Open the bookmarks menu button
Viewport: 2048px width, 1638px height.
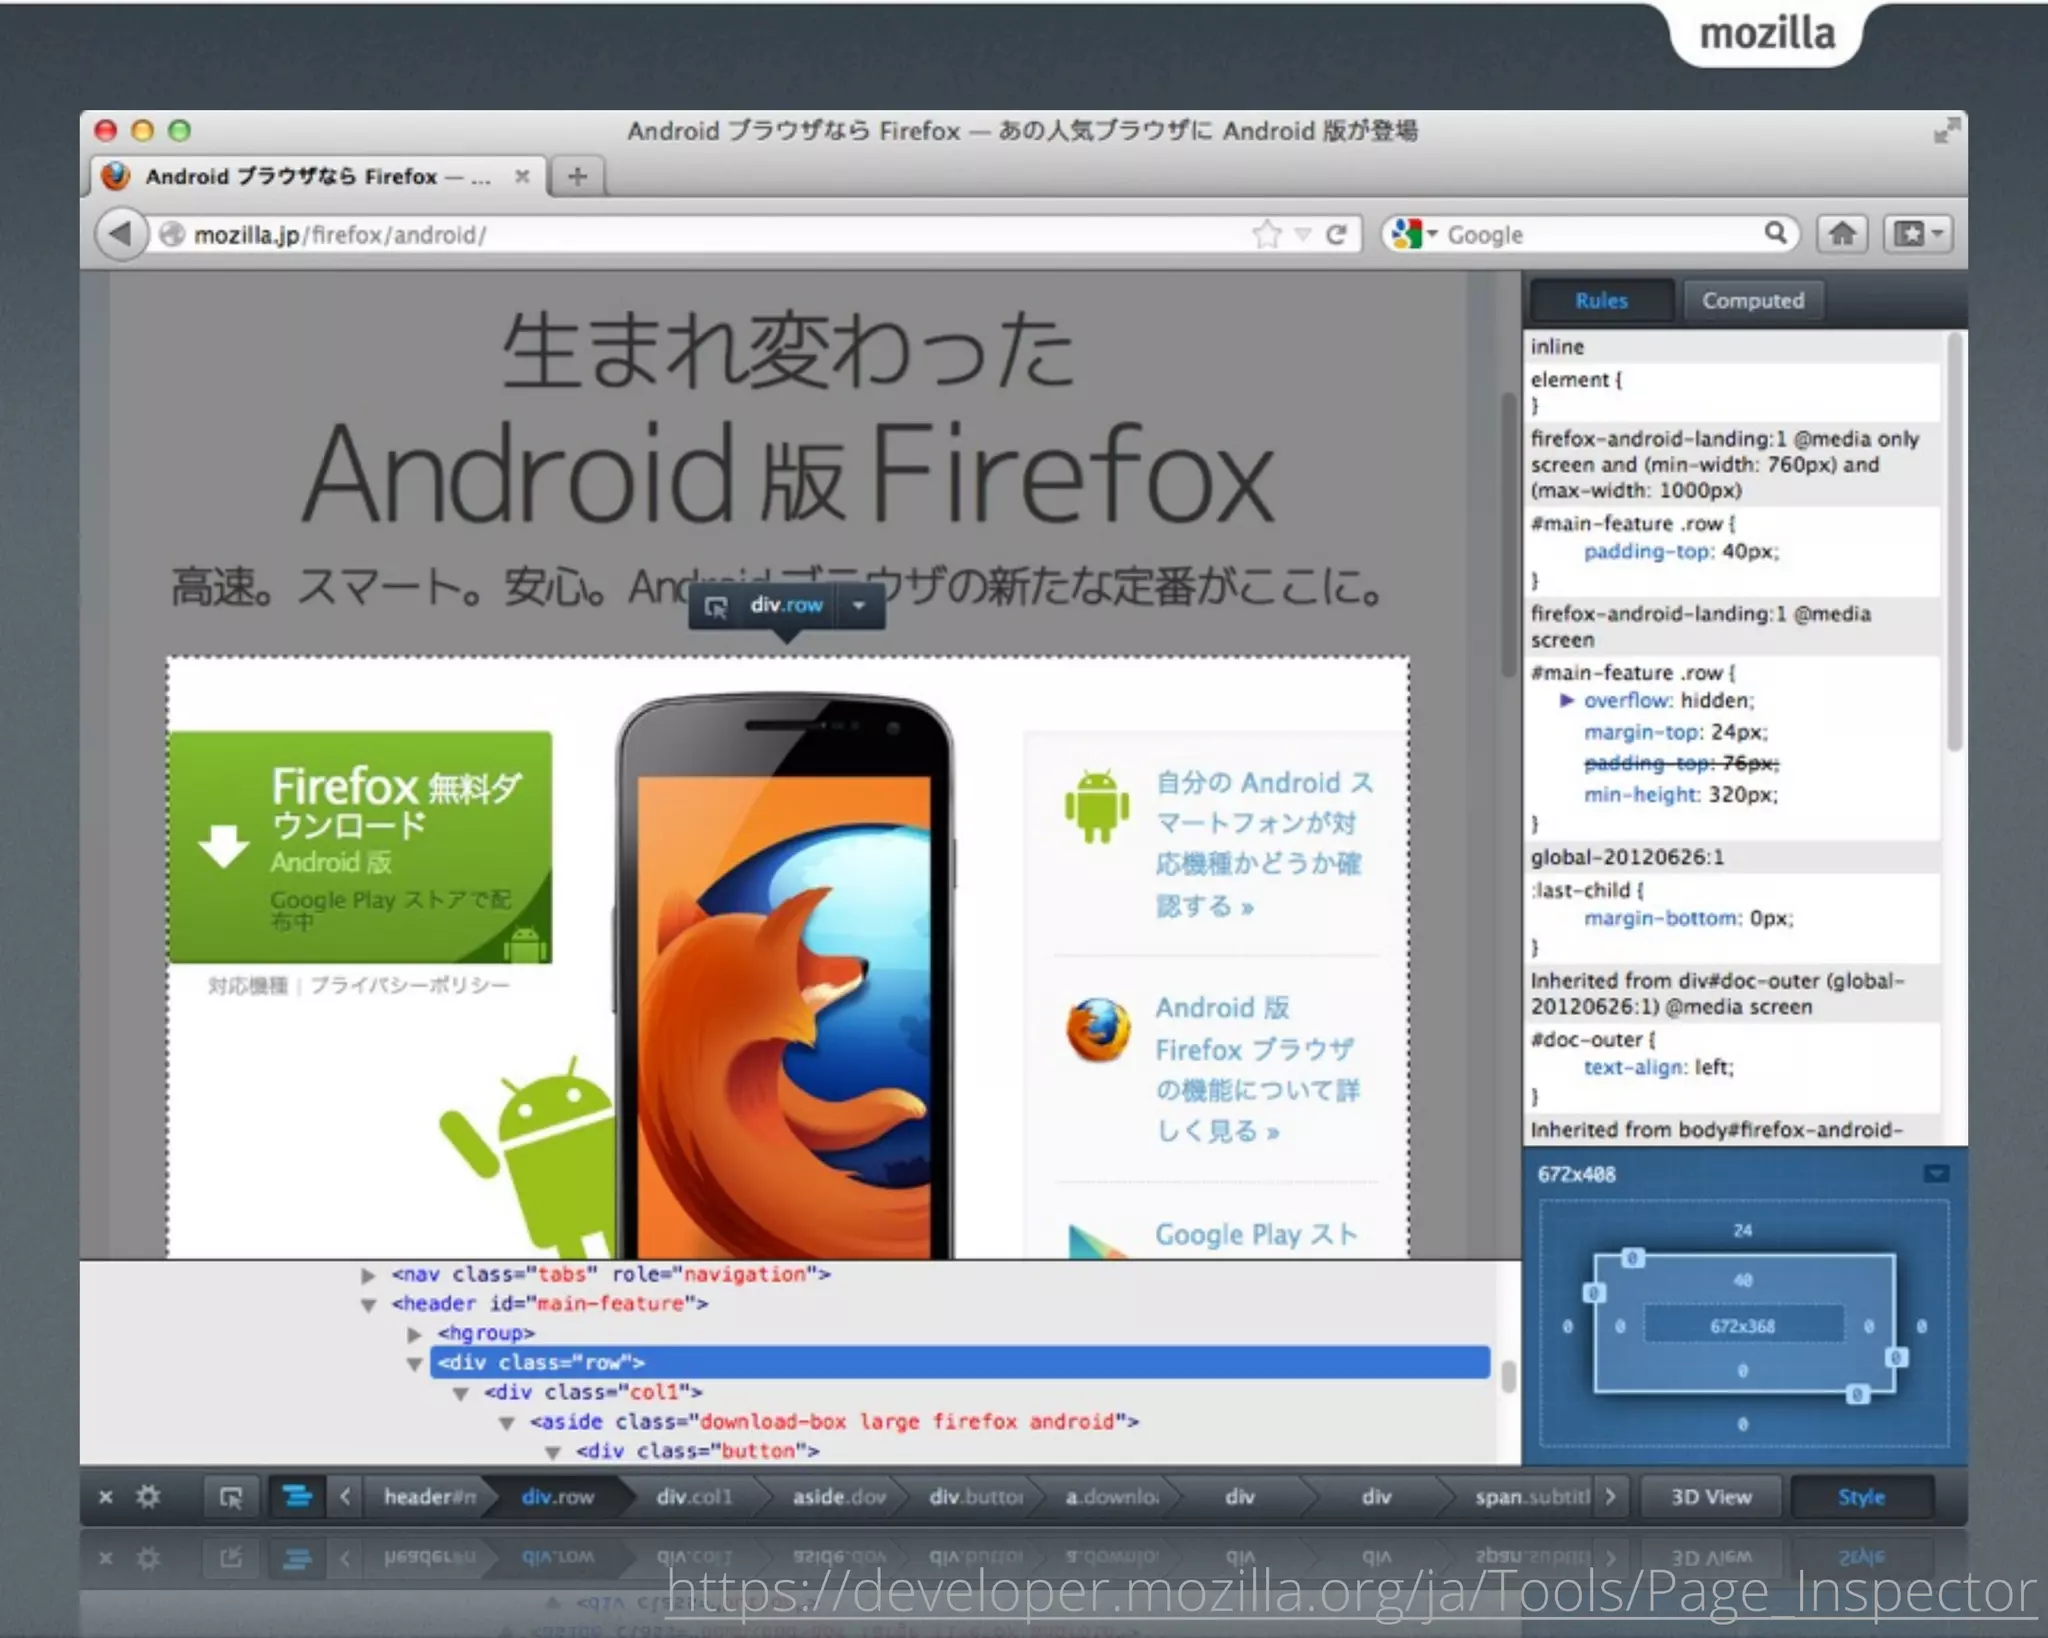pyautogui.click(x=1918, y=234)
